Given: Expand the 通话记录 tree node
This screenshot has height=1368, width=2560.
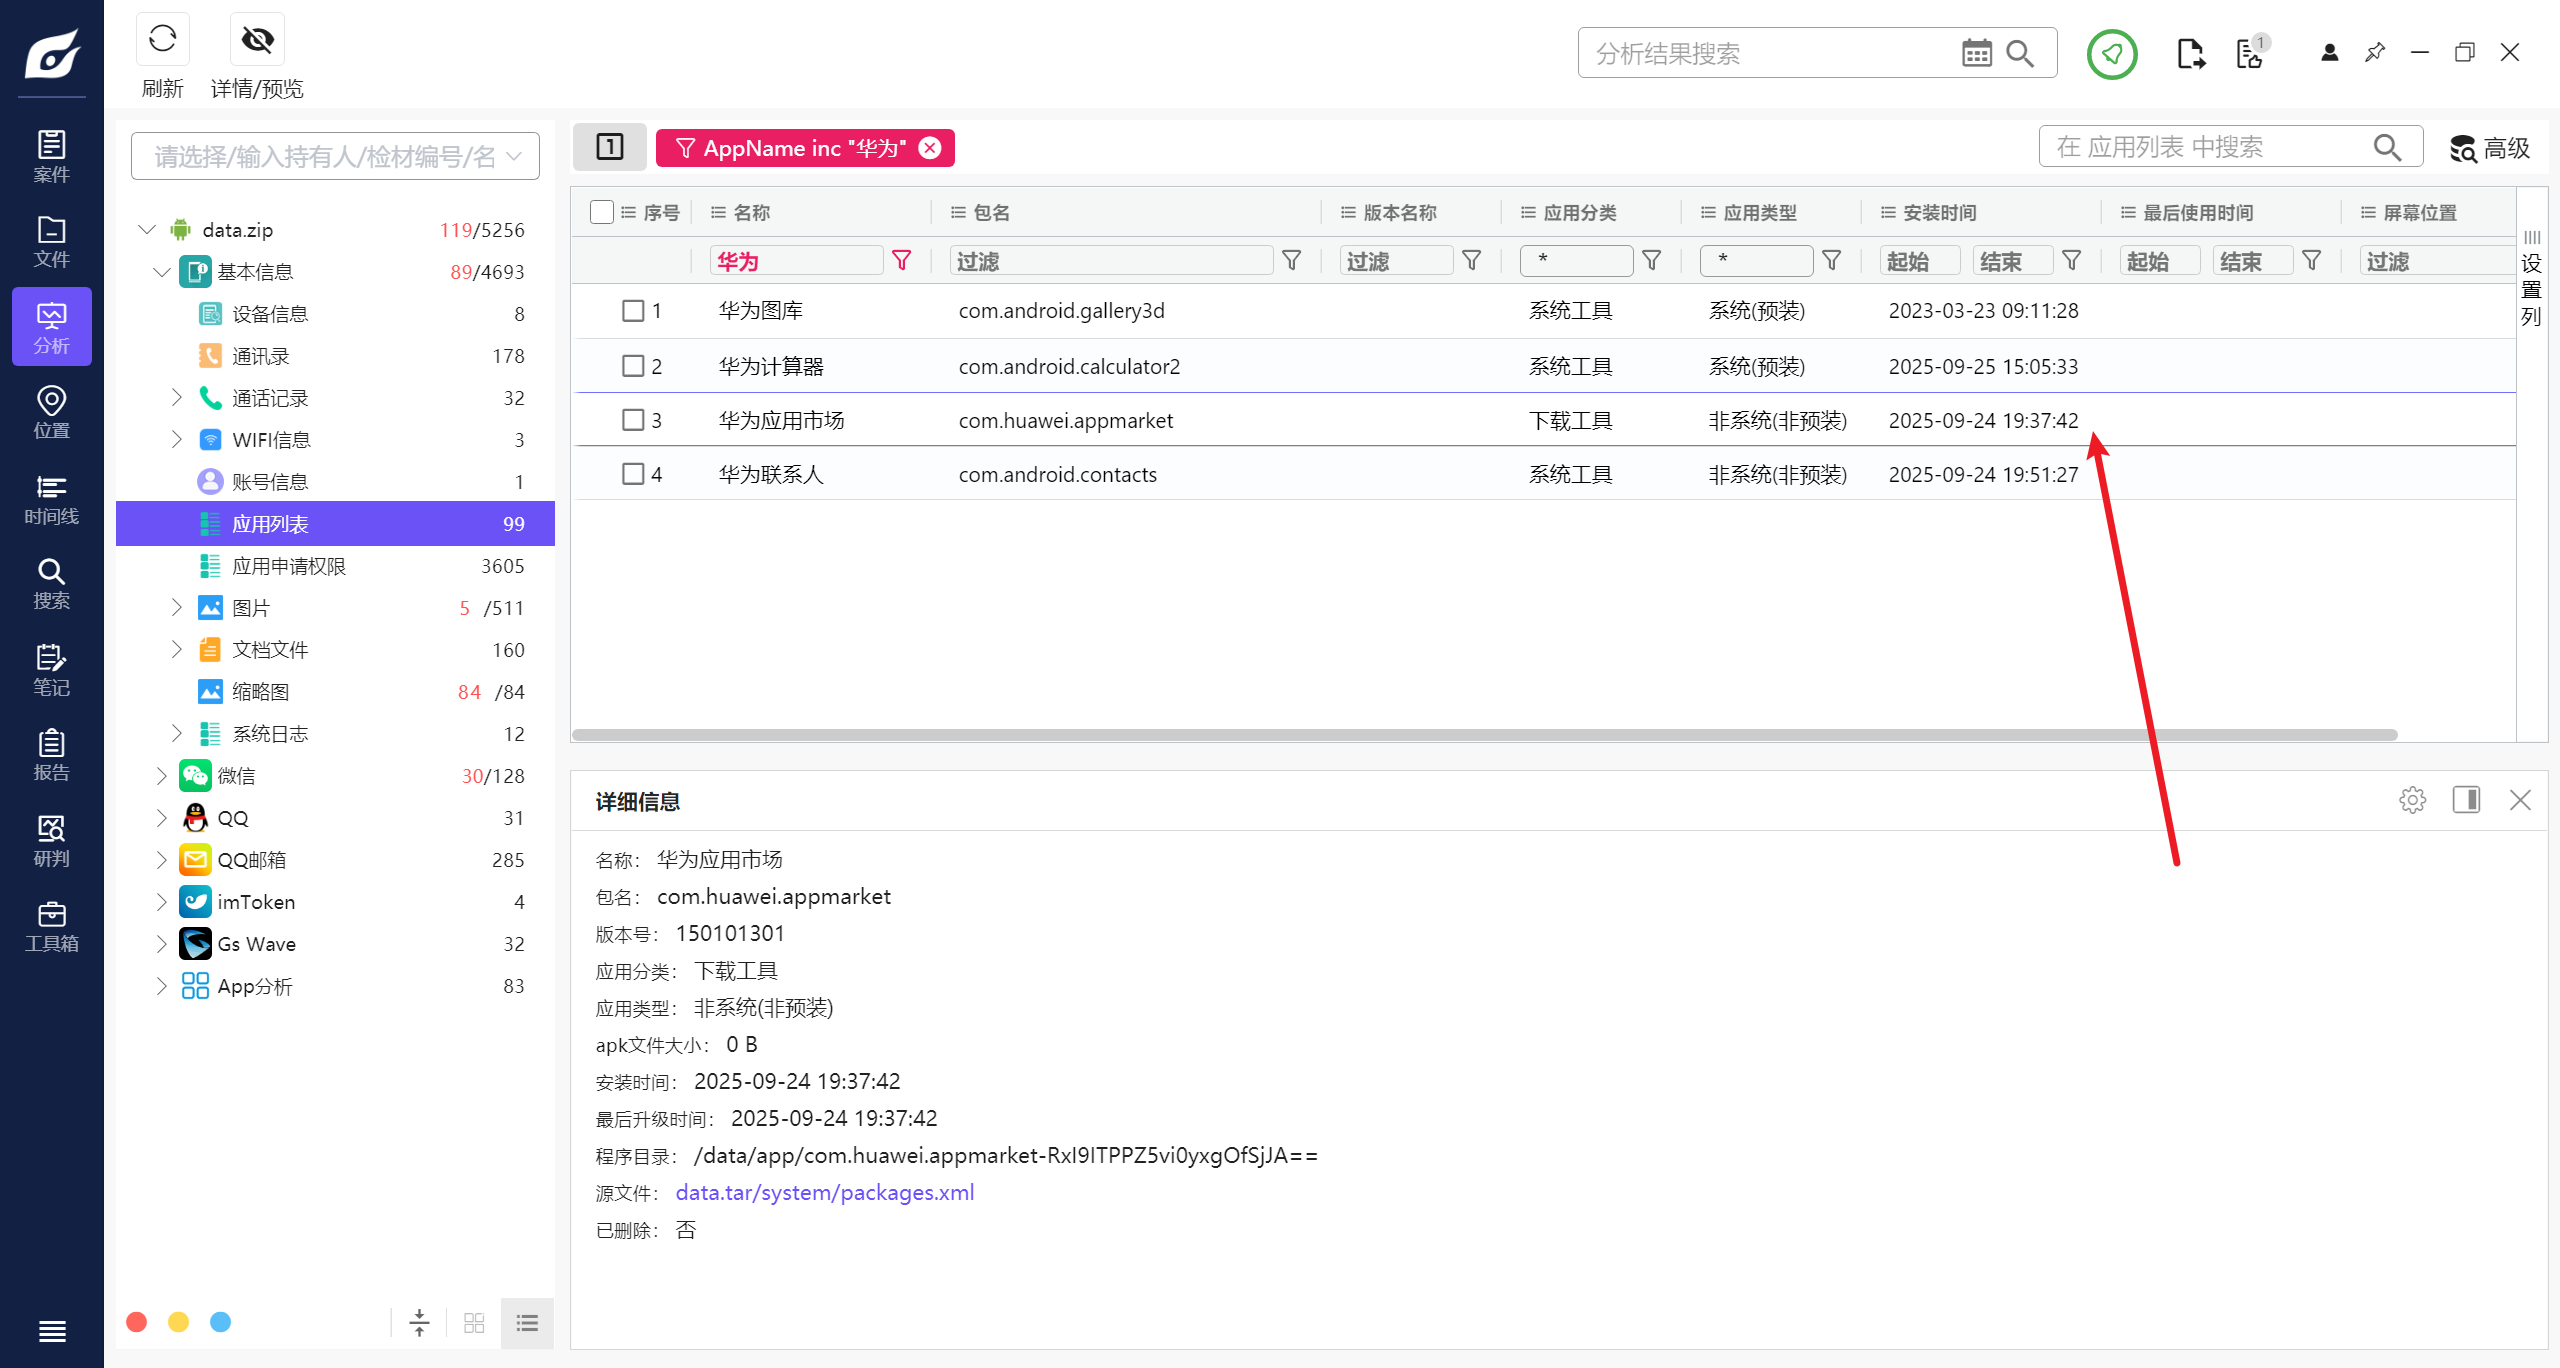Looking at the screenshot, I should click(x=177, y=398).
